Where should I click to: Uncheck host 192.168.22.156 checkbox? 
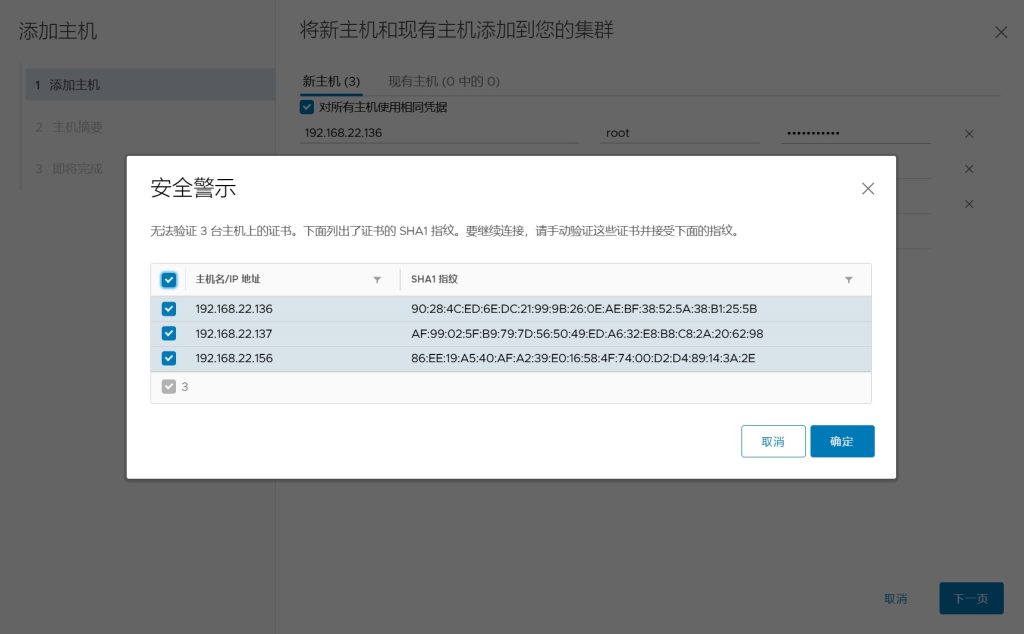[x=168, y=358]
